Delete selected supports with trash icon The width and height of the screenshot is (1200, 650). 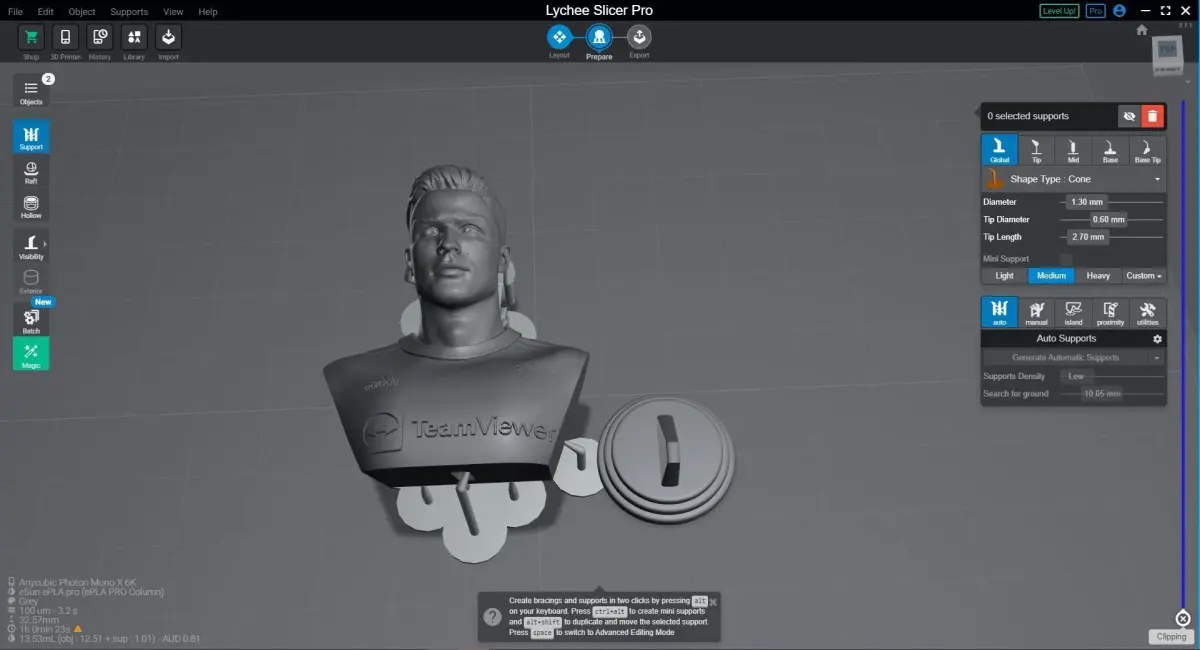tap(1153, 116)
